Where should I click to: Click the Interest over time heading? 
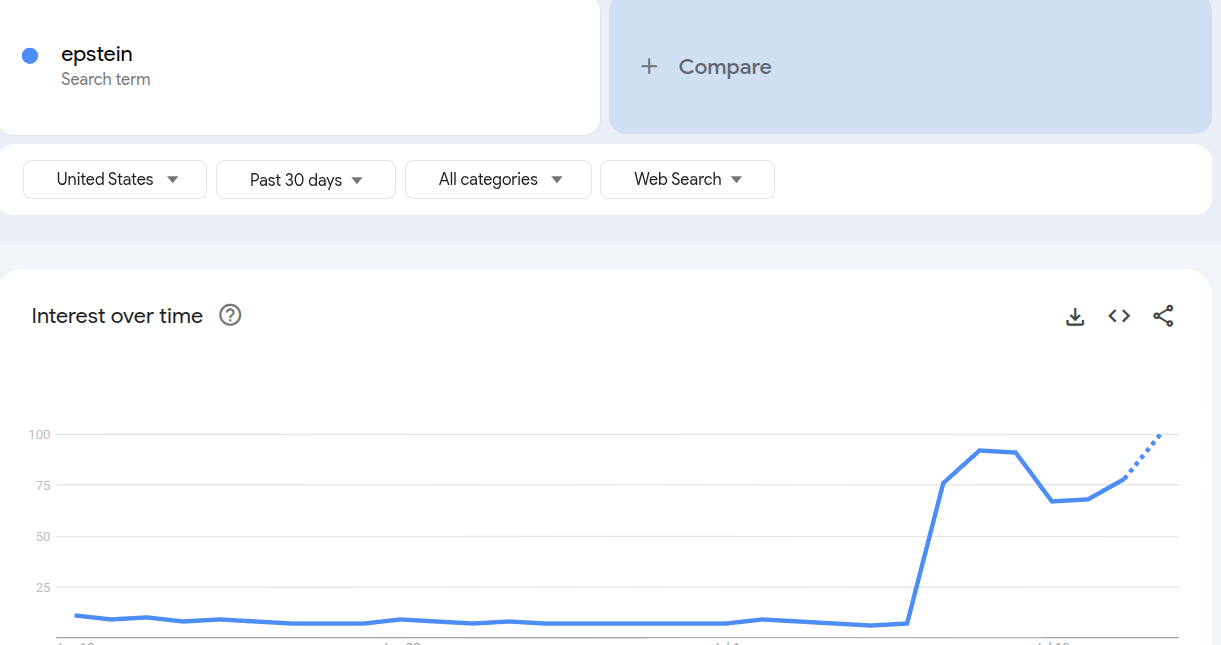(117, 316)
